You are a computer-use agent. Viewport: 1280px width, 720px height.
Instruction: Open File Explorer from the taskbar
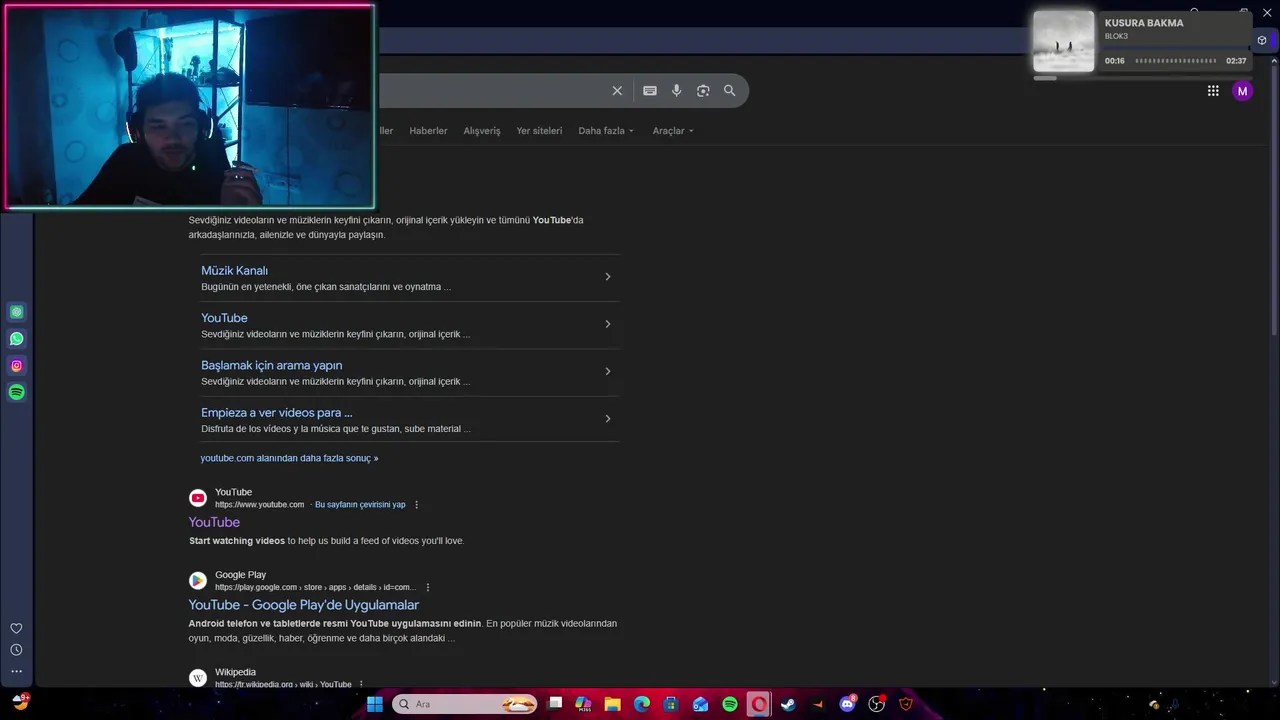(x=613, y=704)
